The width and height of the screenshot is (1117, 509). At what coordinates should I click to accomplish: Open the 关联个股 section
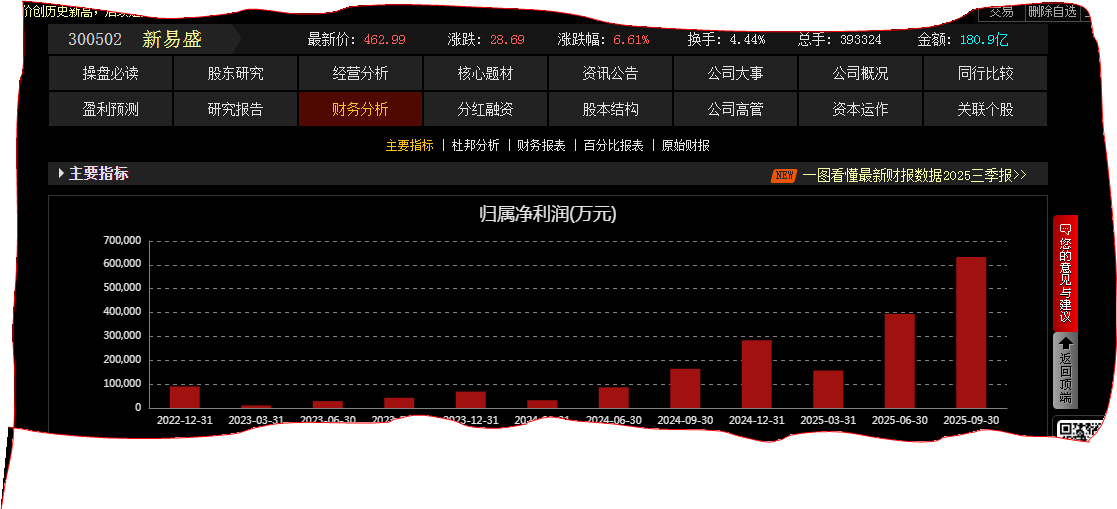(985, 109)
